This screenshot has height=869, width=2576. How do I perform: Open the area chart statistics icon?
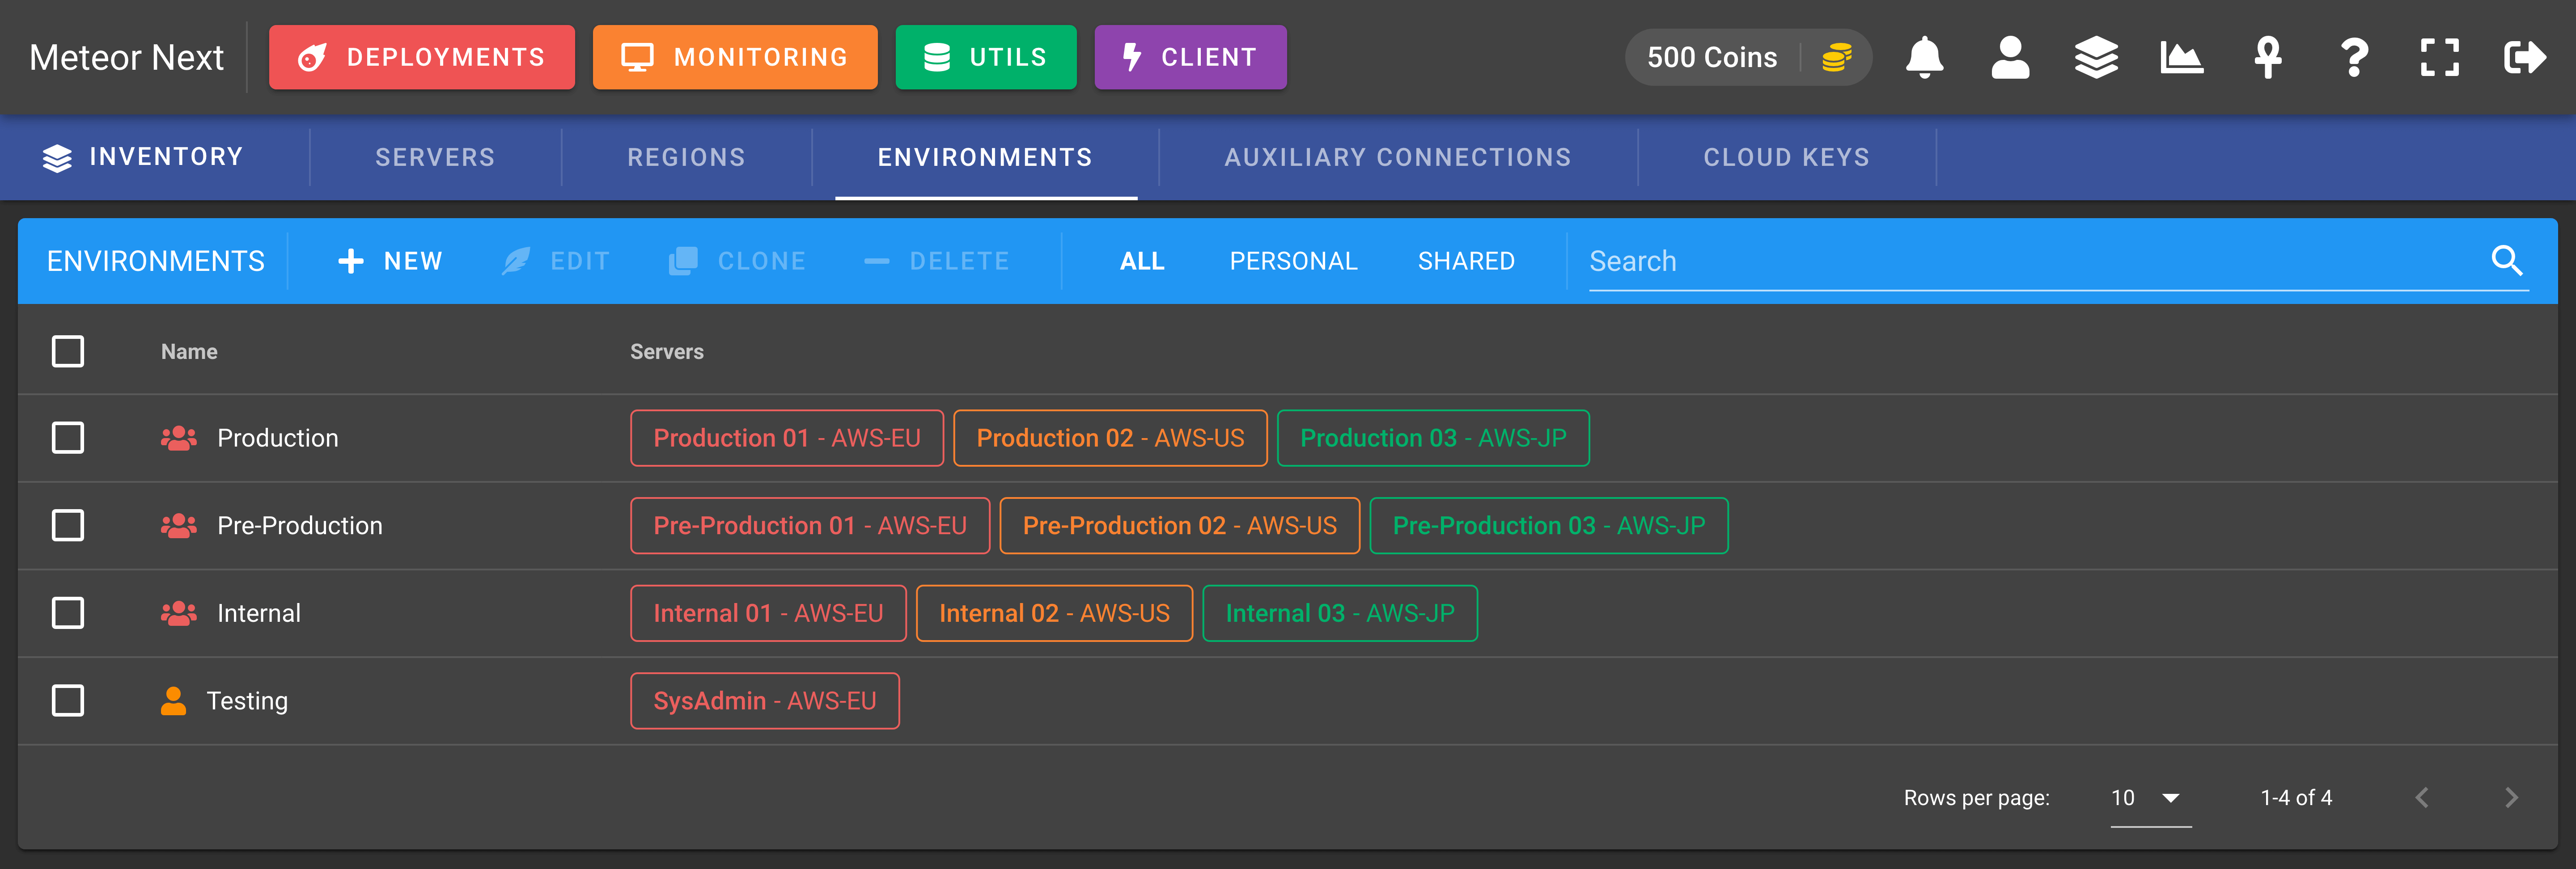pyautogui.click(x=2182, y=57)
